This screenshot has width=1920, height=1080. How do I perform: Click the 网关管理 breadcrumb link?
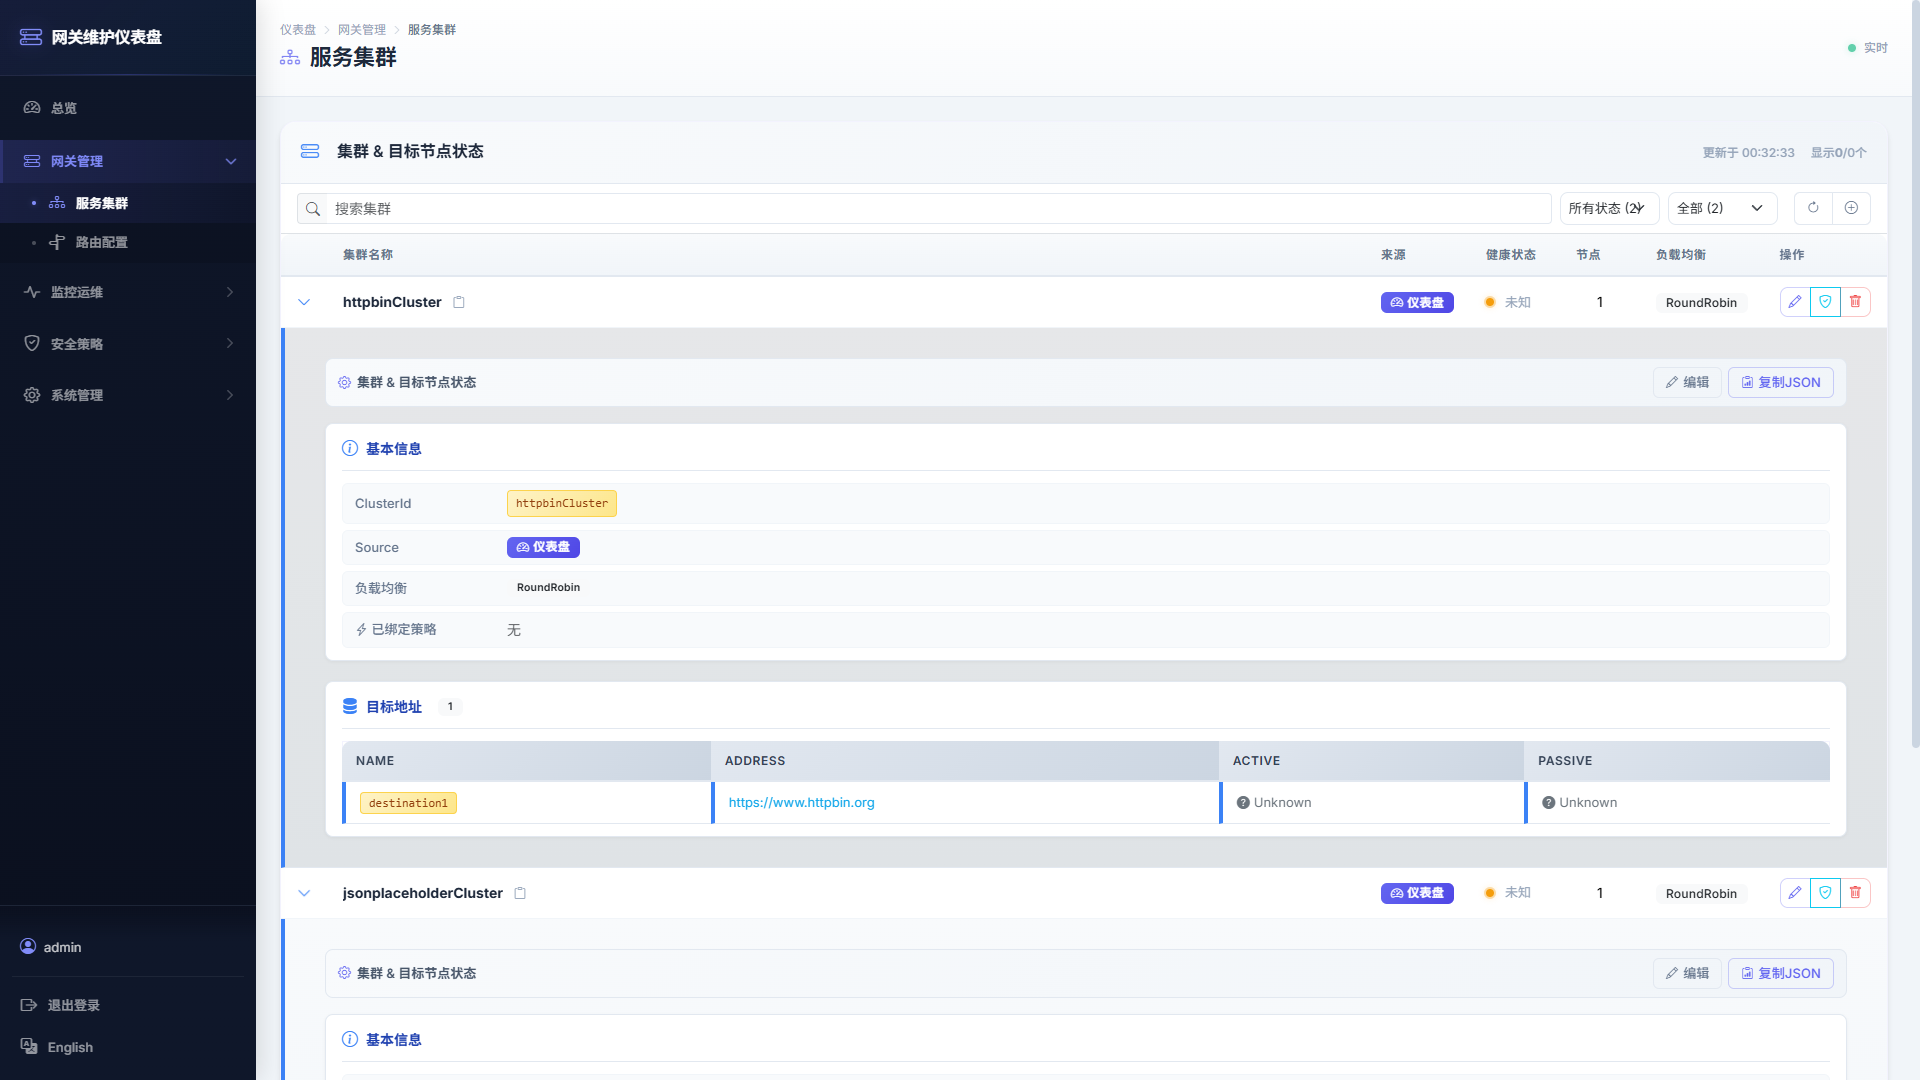click(x=362, y=30)
